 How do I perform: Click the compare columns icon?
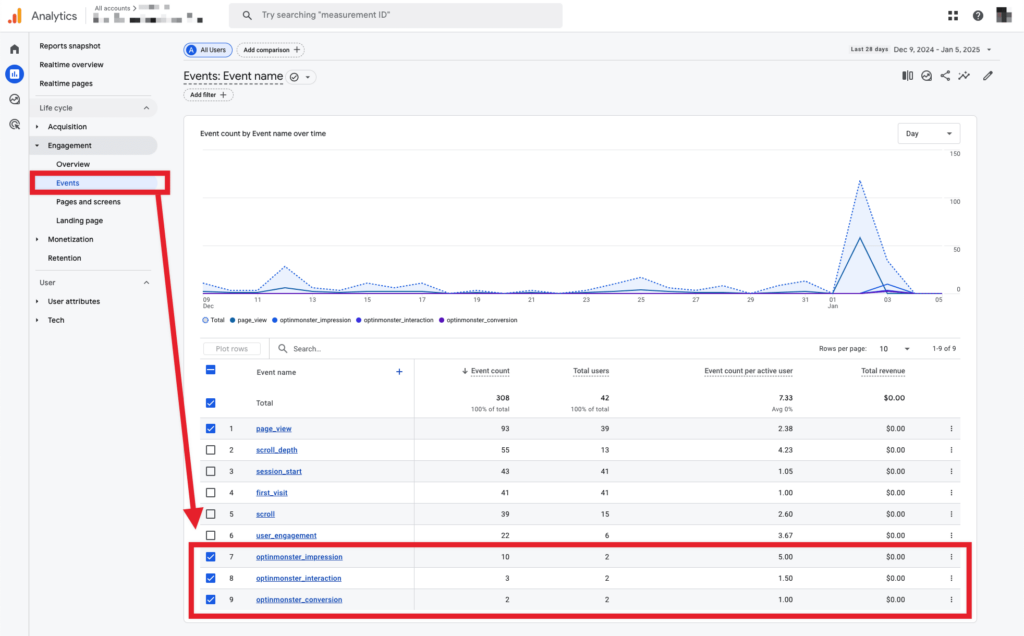pyautogui.click(x=908, y=76)
